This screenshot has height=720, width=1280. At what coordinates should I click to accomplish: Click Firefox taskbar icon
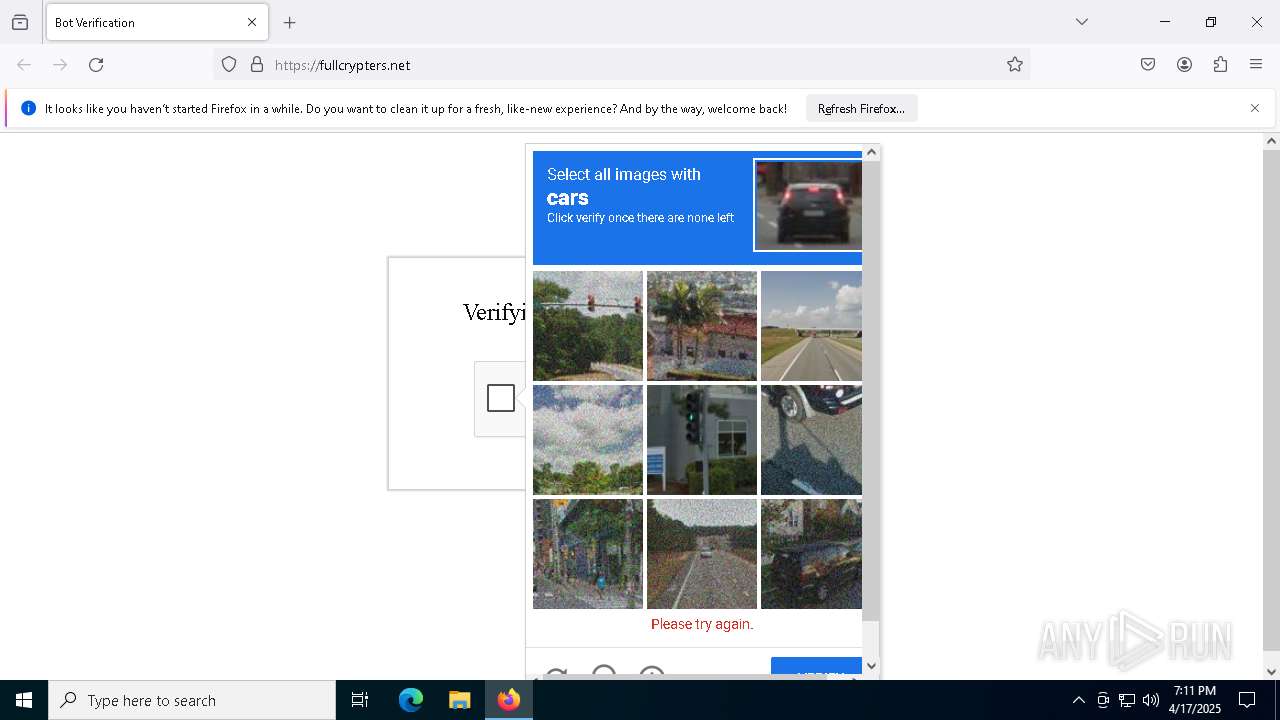point(508,700)
